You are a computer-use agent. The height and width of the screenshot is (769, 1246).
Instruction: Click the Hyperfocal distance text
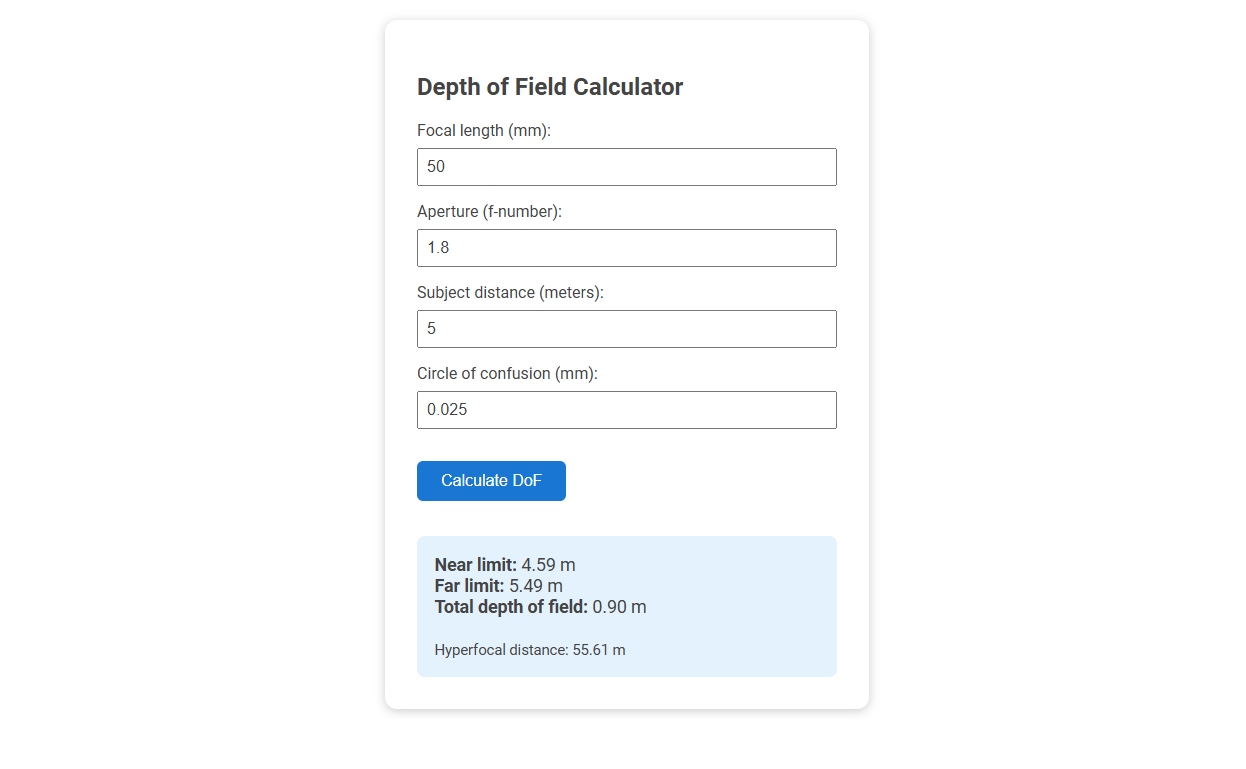(x=531, y=649)
